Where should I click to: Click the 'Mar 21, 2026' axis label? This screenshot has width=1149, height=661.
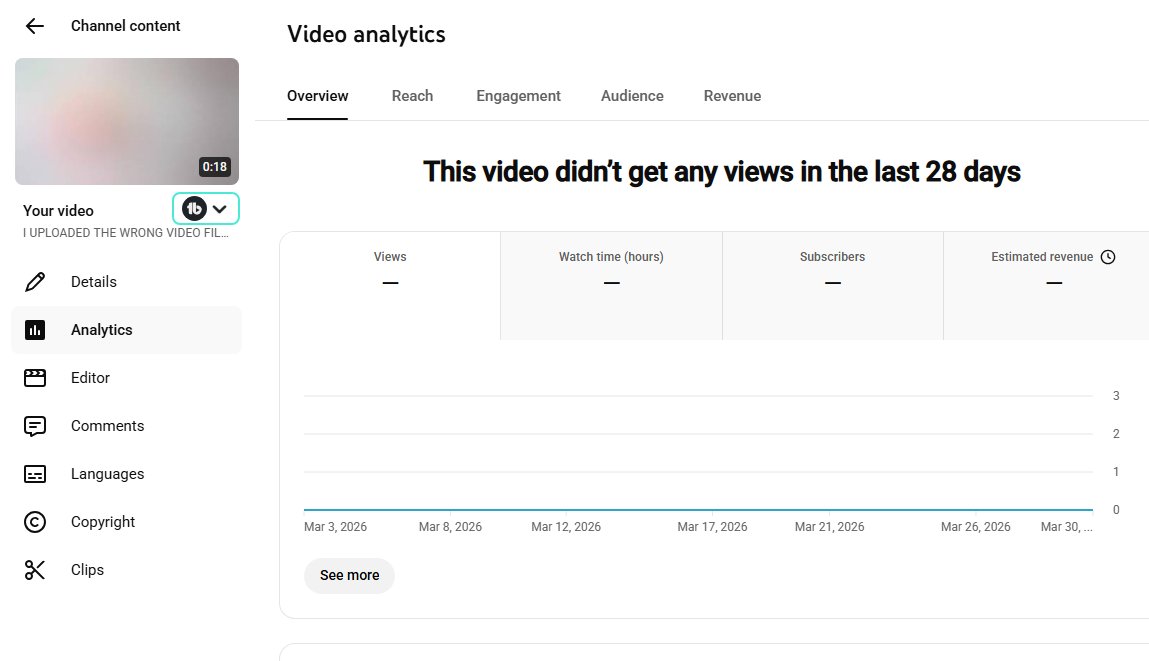click(x=830, y=527)
